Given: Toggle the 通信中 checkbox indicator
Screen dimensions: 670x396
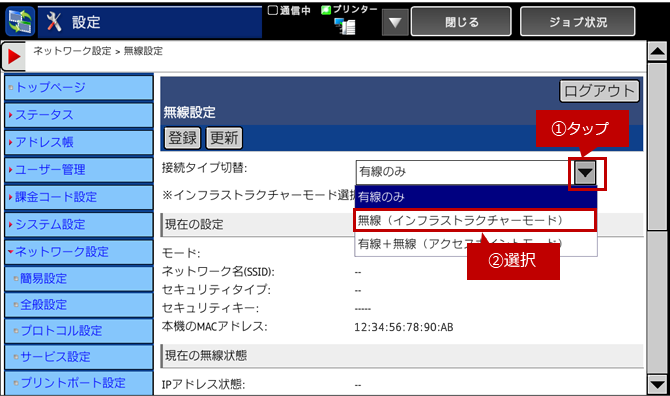Looking at the screenshot, I should [x=273, y=10].
